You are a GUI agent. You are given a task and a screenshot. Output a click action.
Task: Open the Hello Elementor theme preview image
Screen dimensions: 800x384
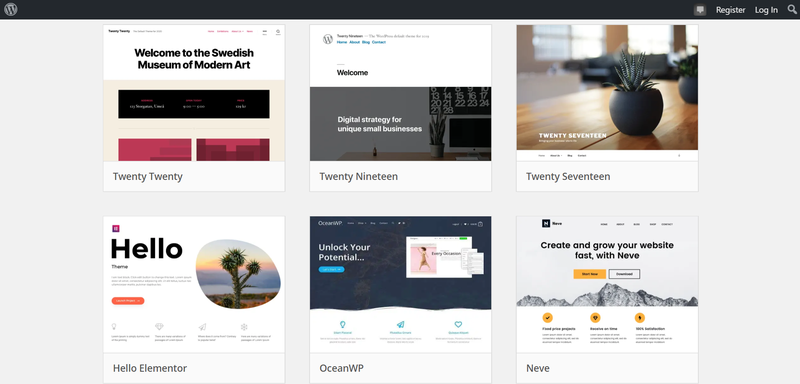tap(194, 285)
